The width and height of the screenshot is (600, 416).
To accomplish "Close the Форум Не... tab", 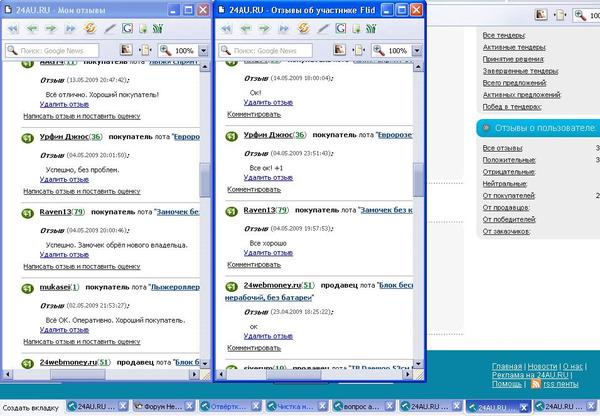I will (189, 406).
